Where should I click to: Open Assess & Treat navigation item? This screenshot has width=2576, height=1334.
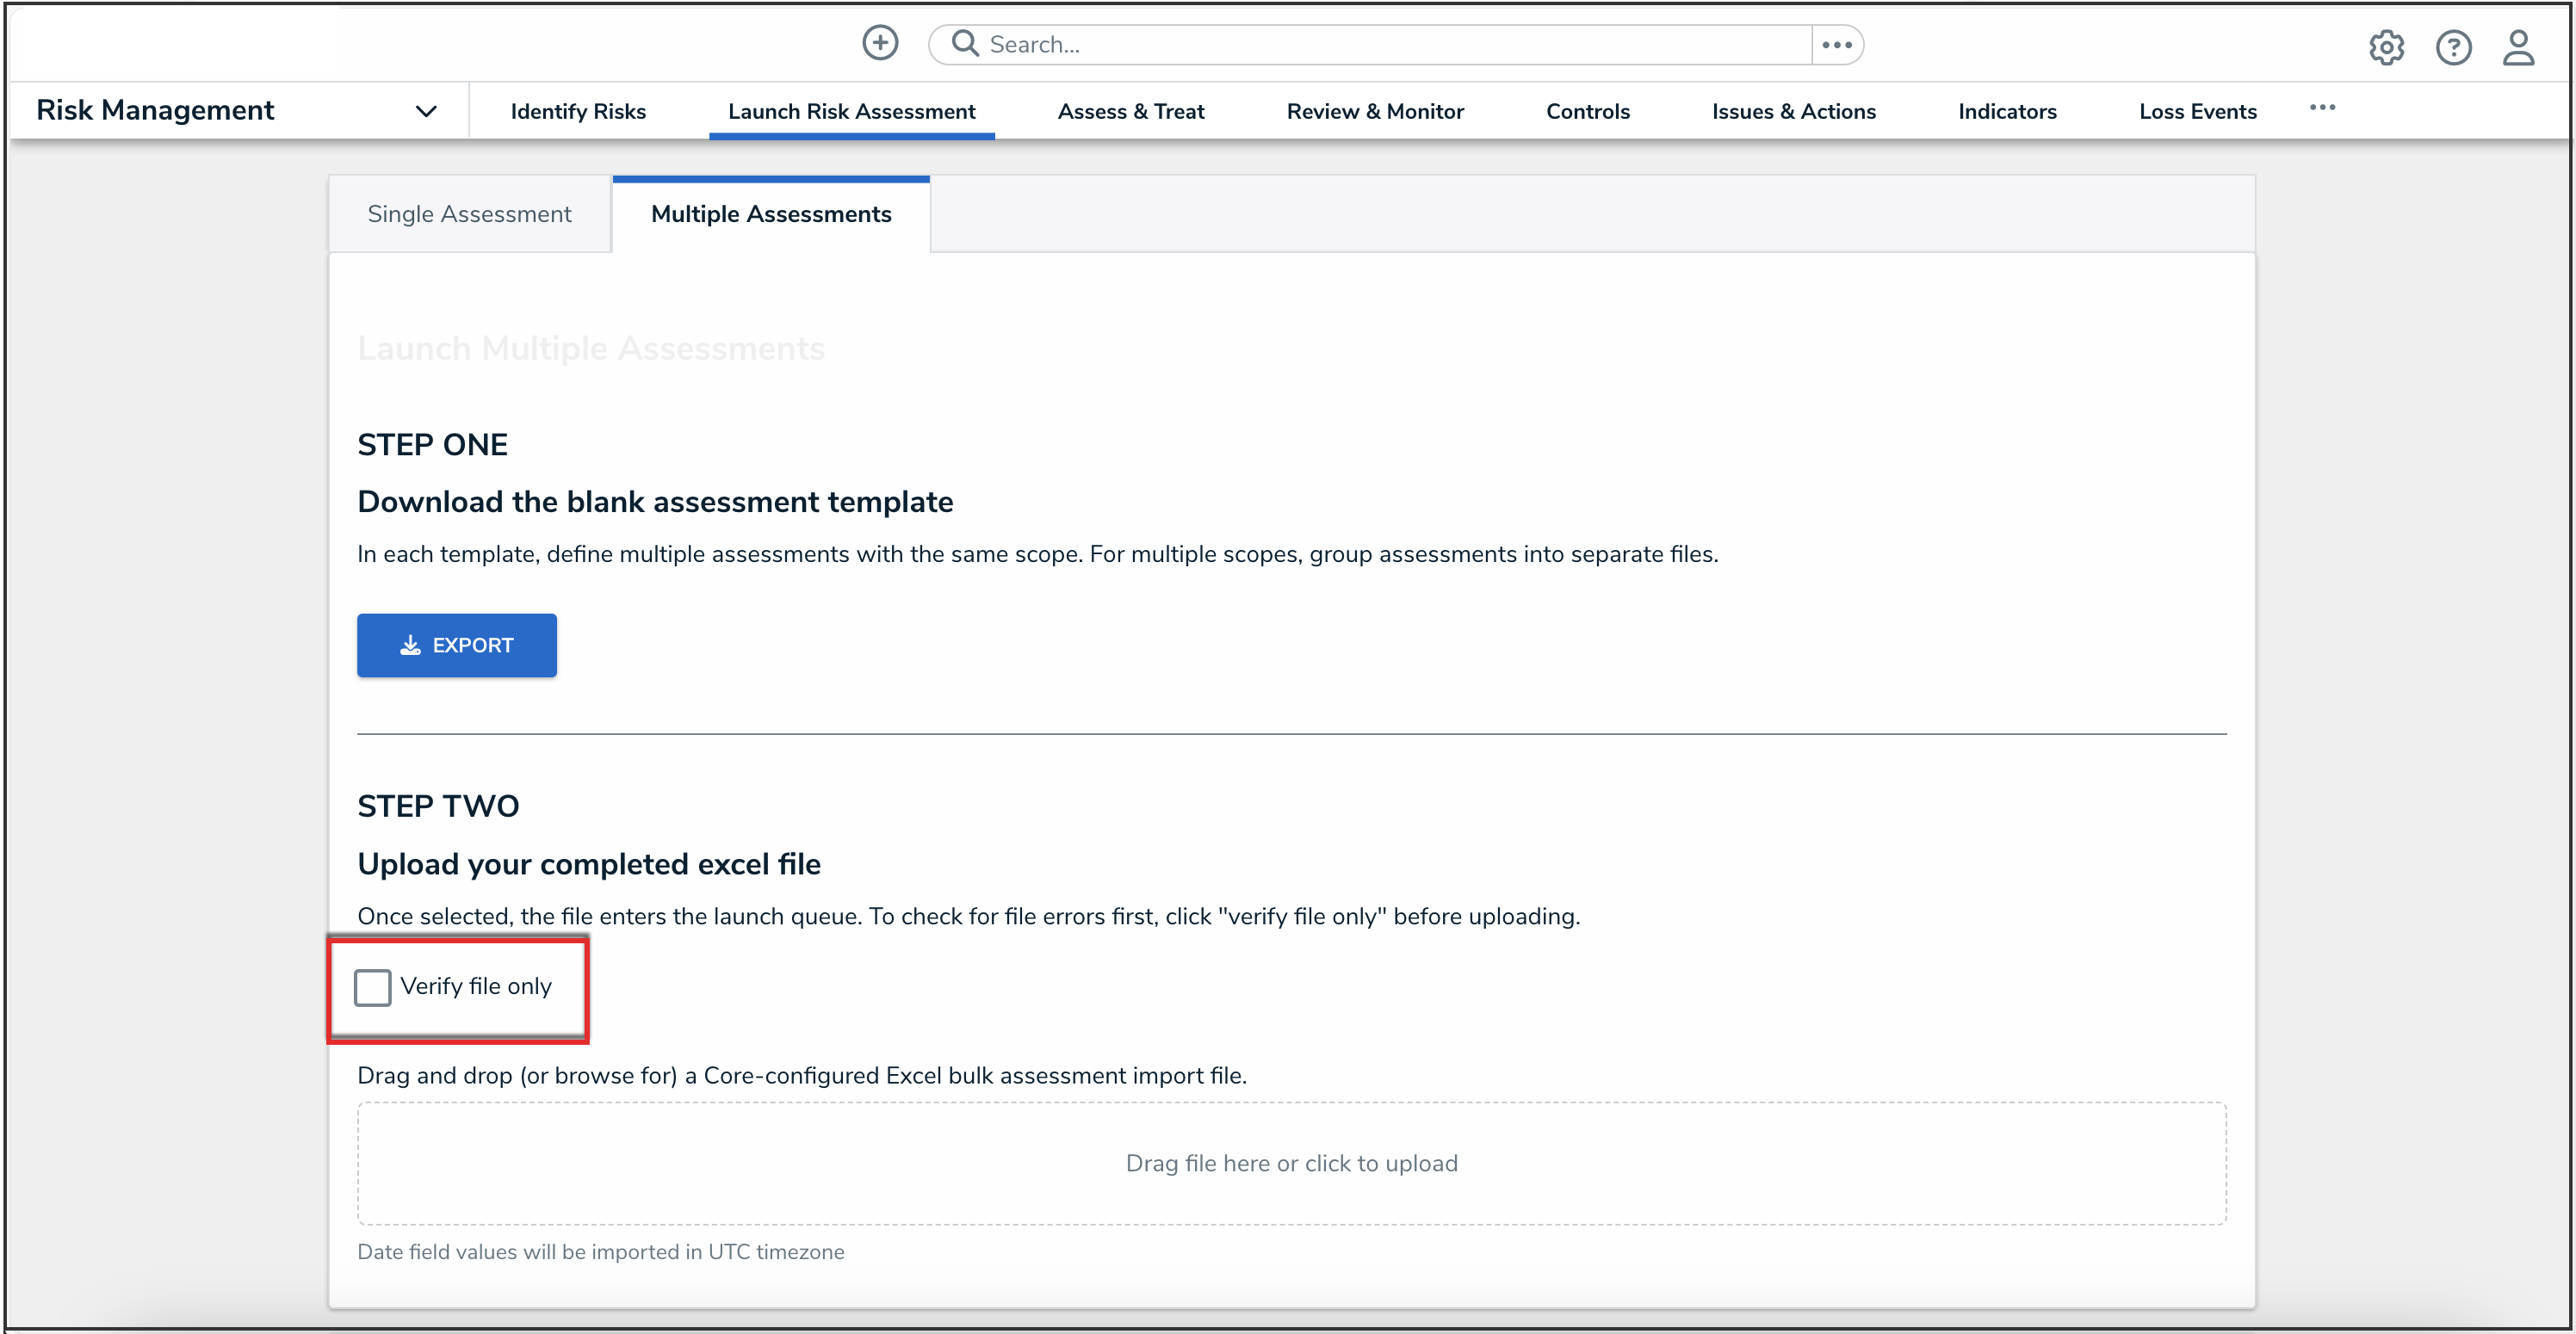[x=1131, y=112]
